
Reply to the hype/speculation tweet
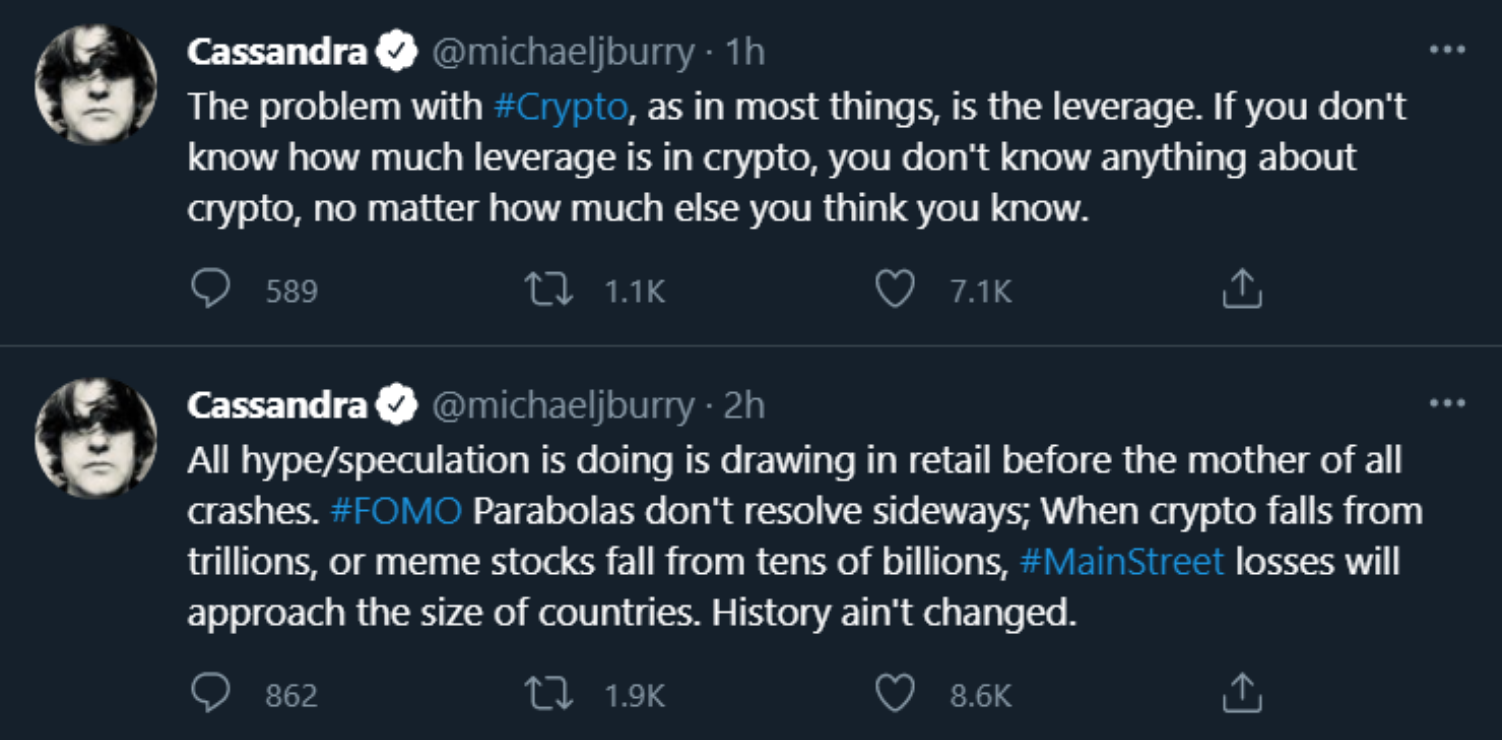[211, 694]
